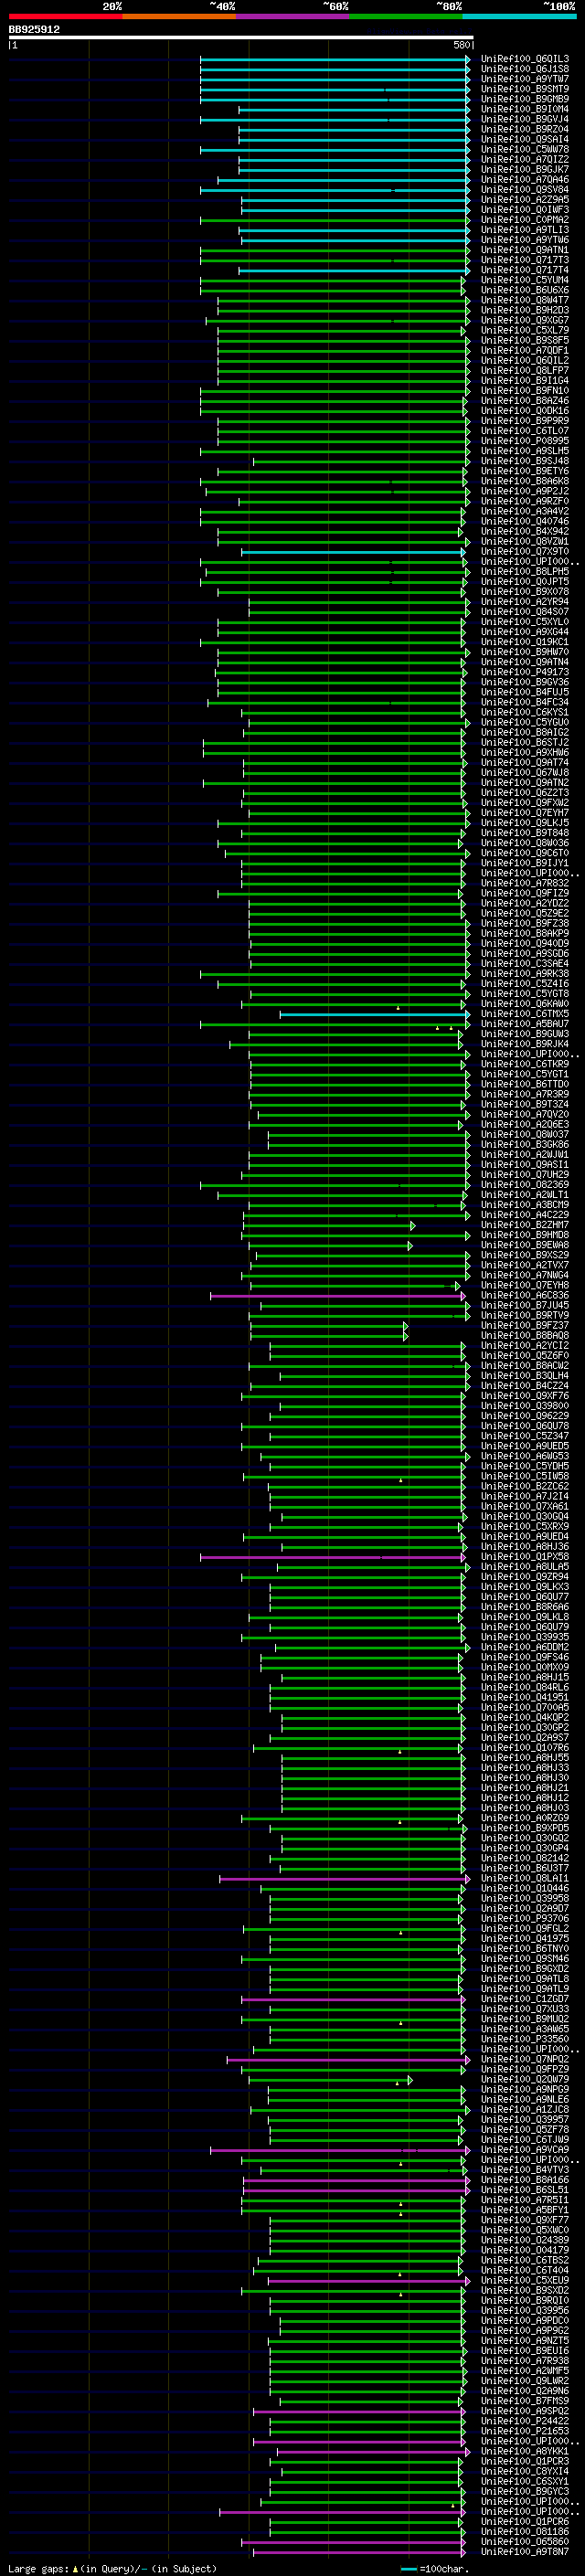Open hit UniRef100_Q8W4T7
This screenshot has width=585, height=2576.
click(x=525, y=300)
